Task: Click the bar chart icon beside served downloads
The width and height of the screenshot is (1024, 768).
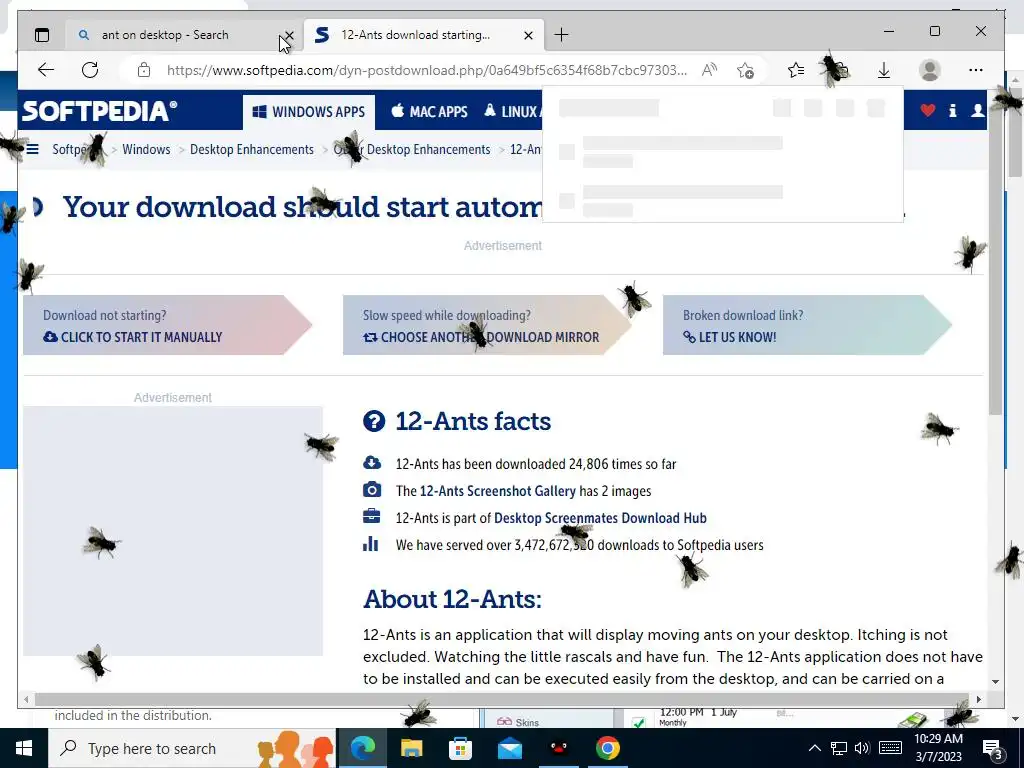Action: [371, 543]
